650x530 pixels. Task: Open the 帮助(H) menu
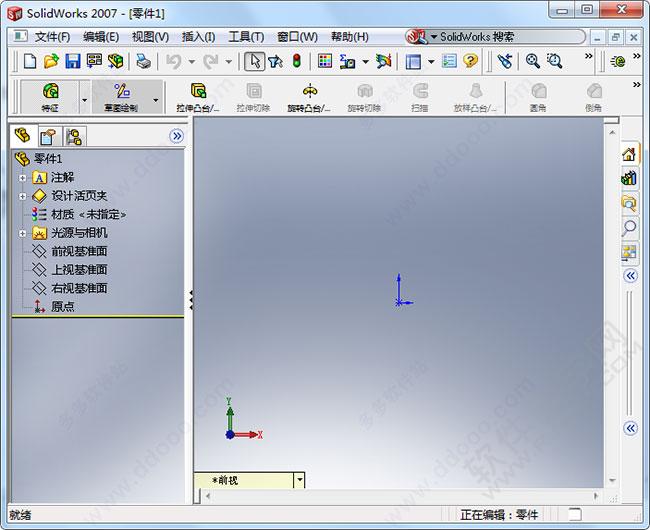[349, 37]
